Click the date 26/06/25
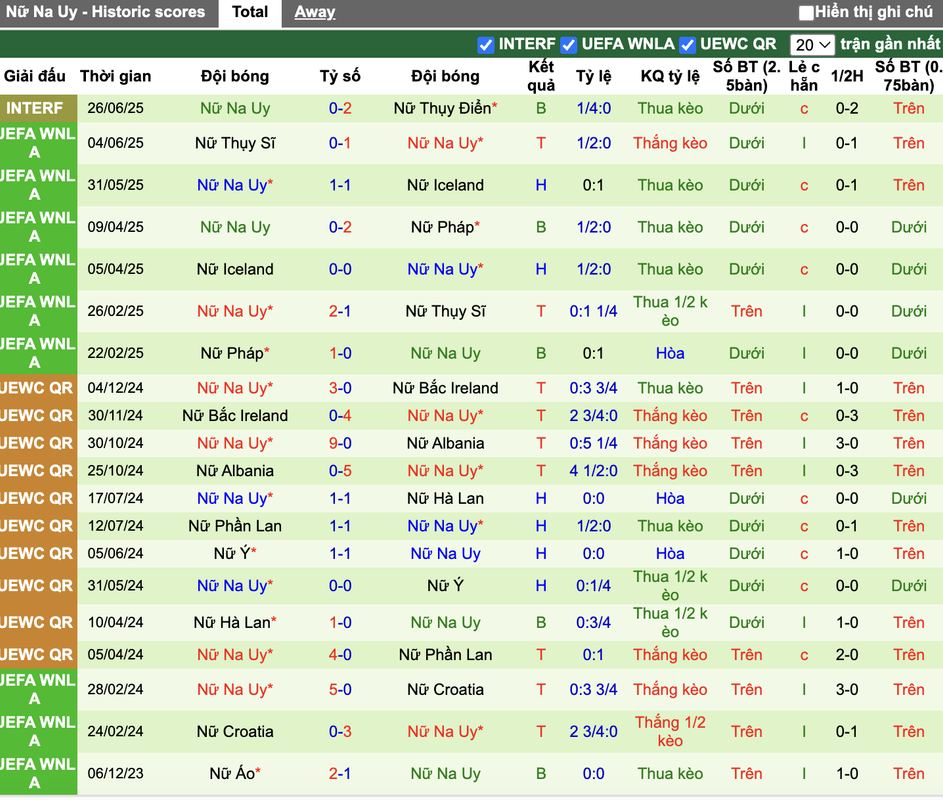Image resolution: width=943 pixels, height=800 pixels. coord(115,108)
